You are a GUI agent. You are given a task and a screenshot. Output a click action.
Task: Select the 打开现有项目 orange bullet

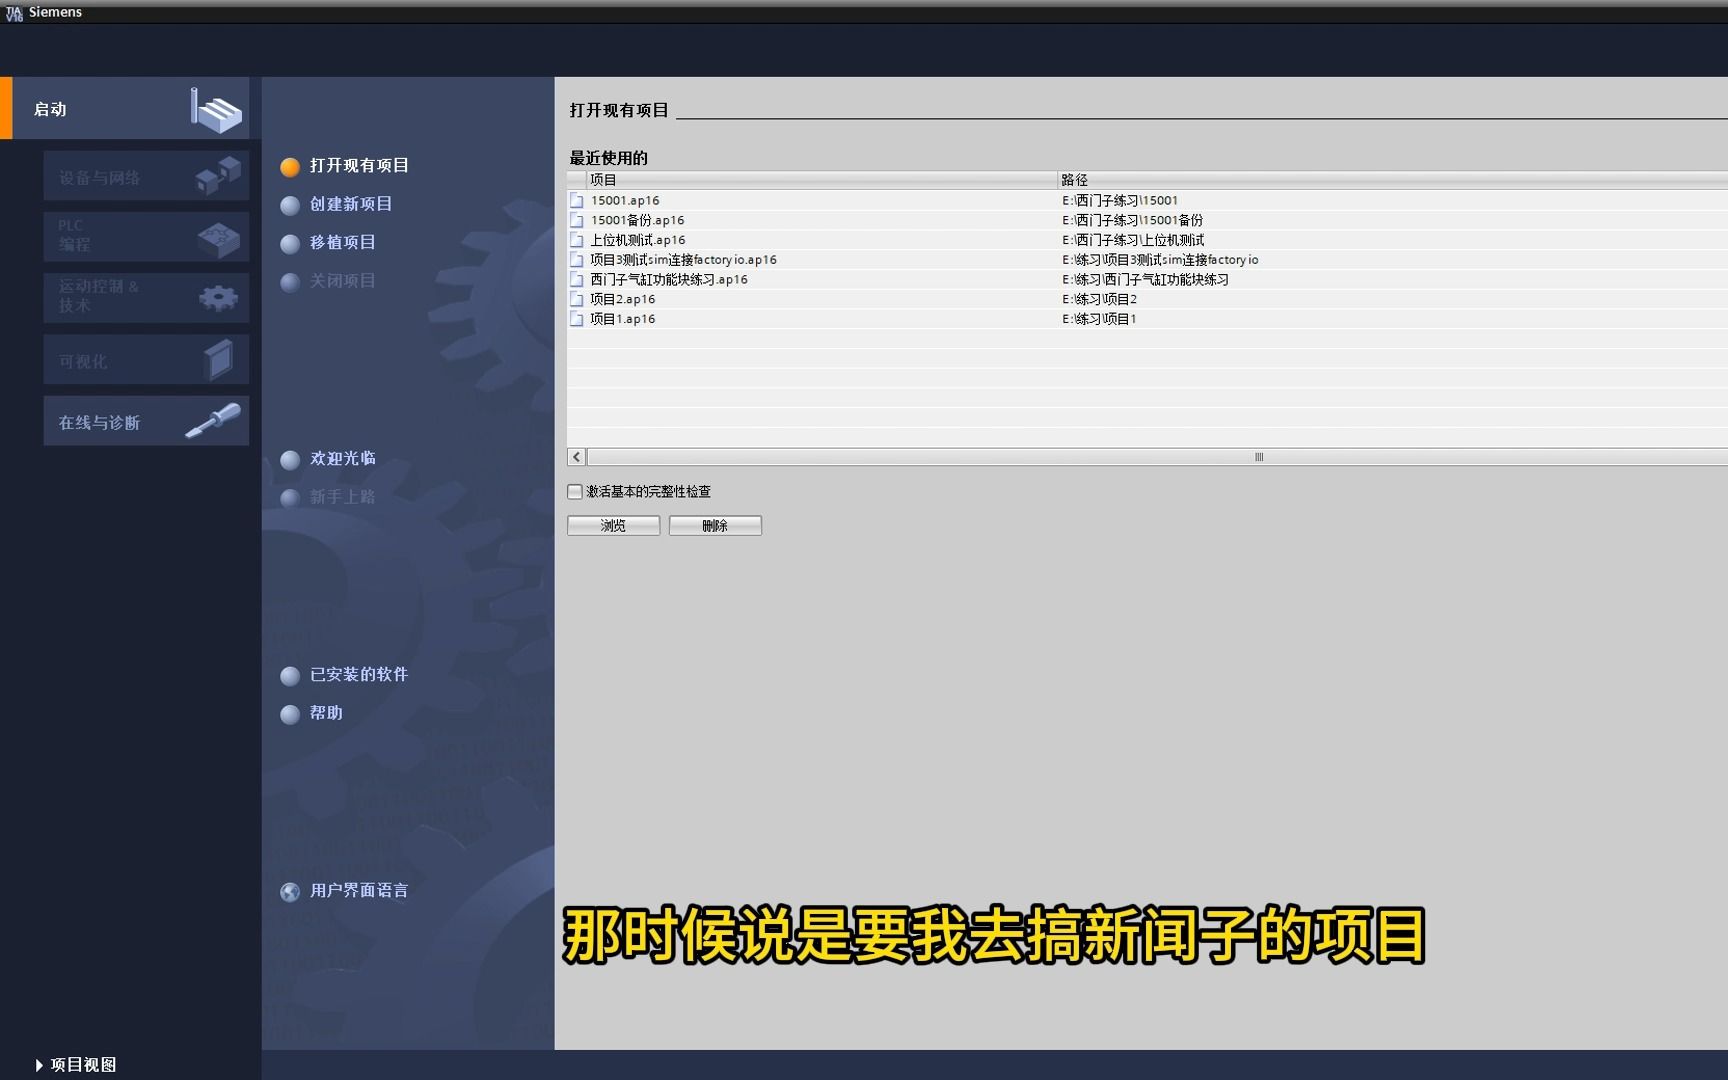pyautogui.click(x=290, y=167)
